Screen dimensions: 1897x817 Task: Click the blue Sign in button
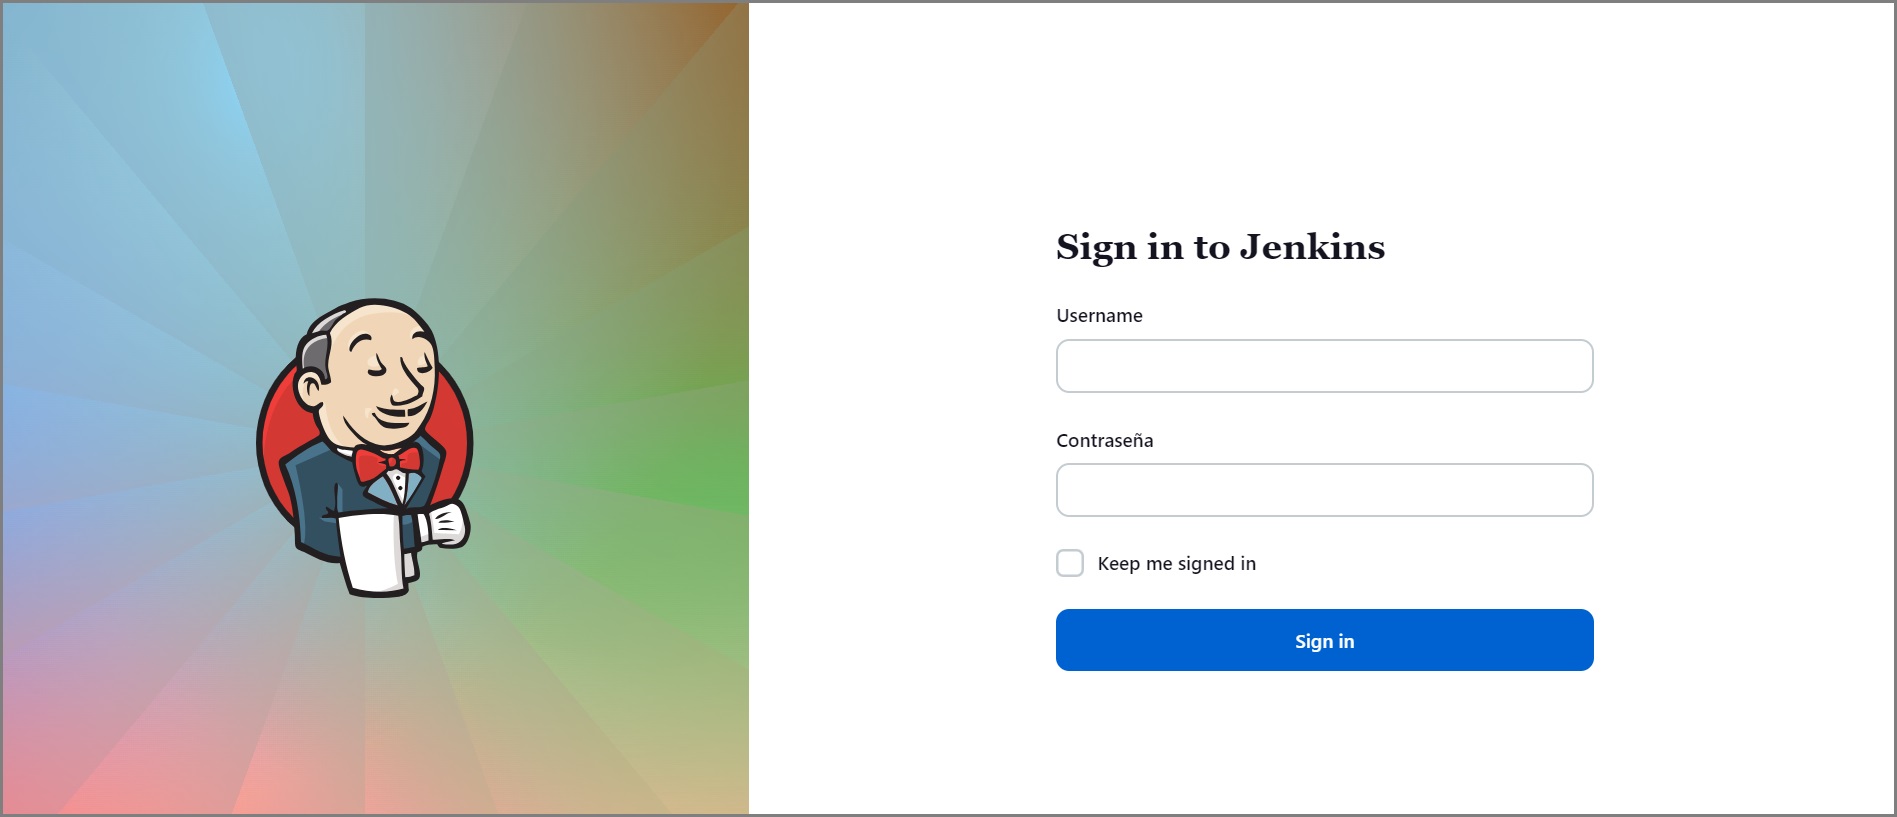coord(1324,640)
